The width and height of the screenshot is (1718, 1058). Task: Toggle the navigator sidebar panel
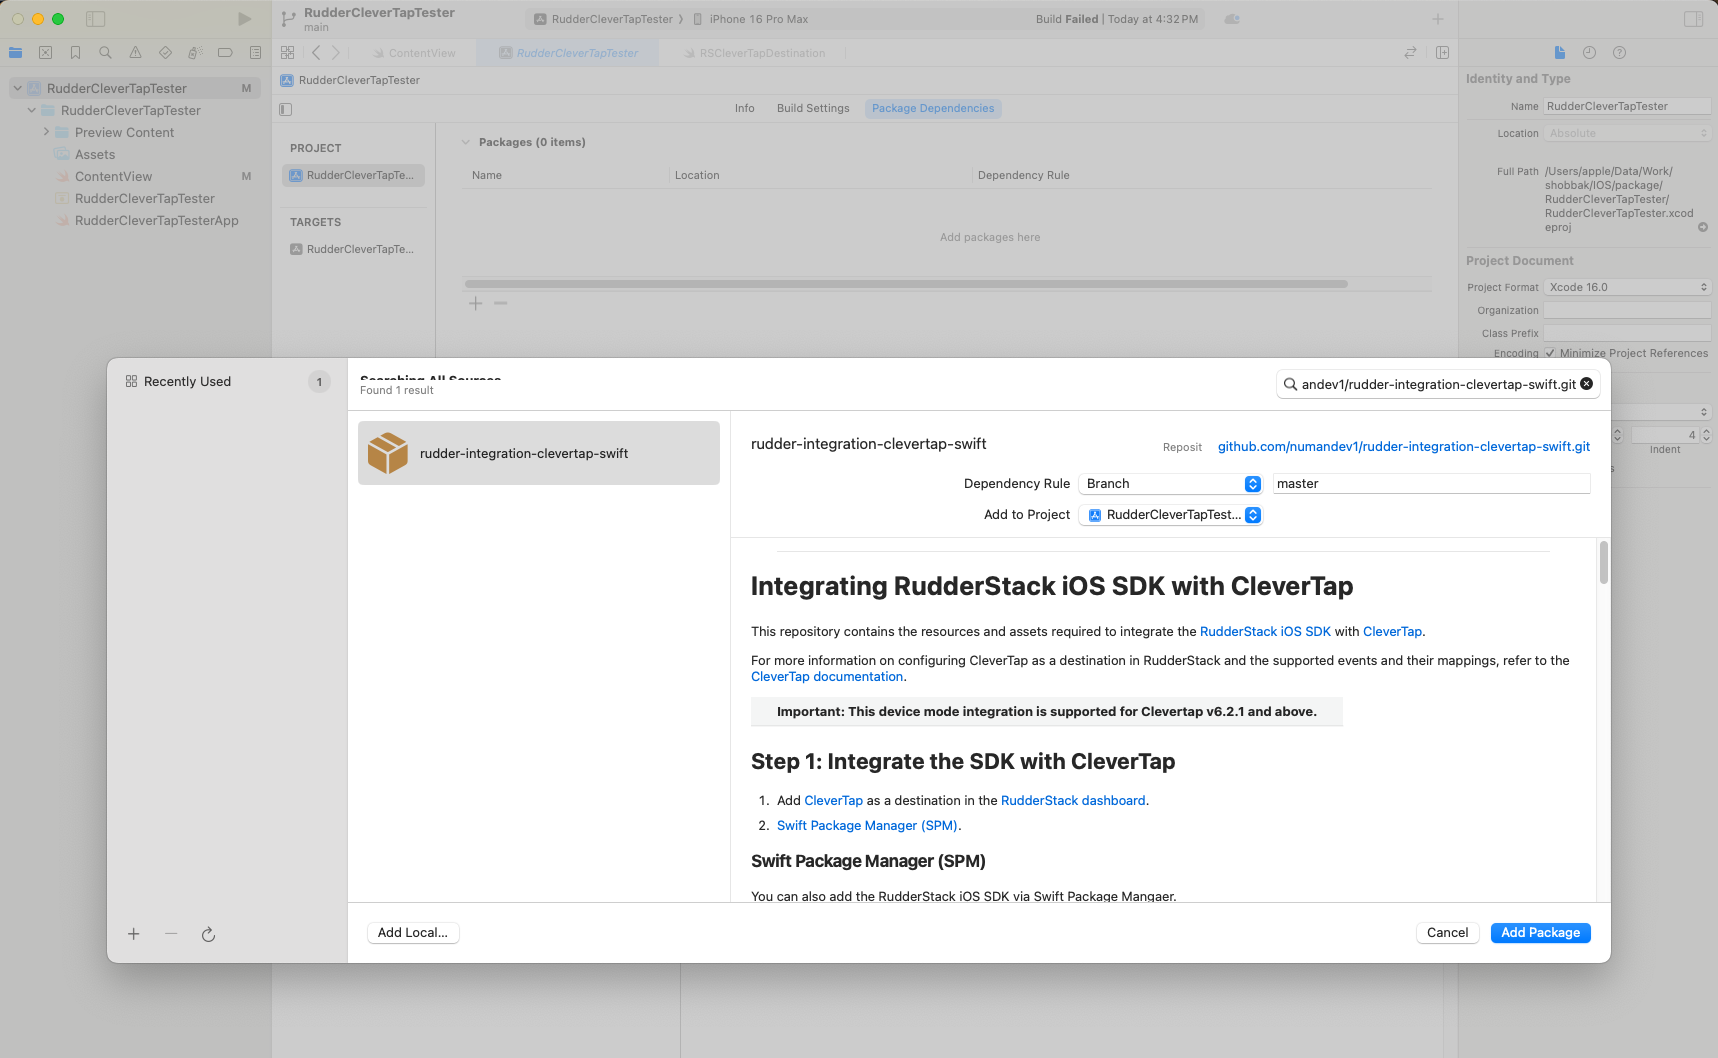click(x=96, y=19)
